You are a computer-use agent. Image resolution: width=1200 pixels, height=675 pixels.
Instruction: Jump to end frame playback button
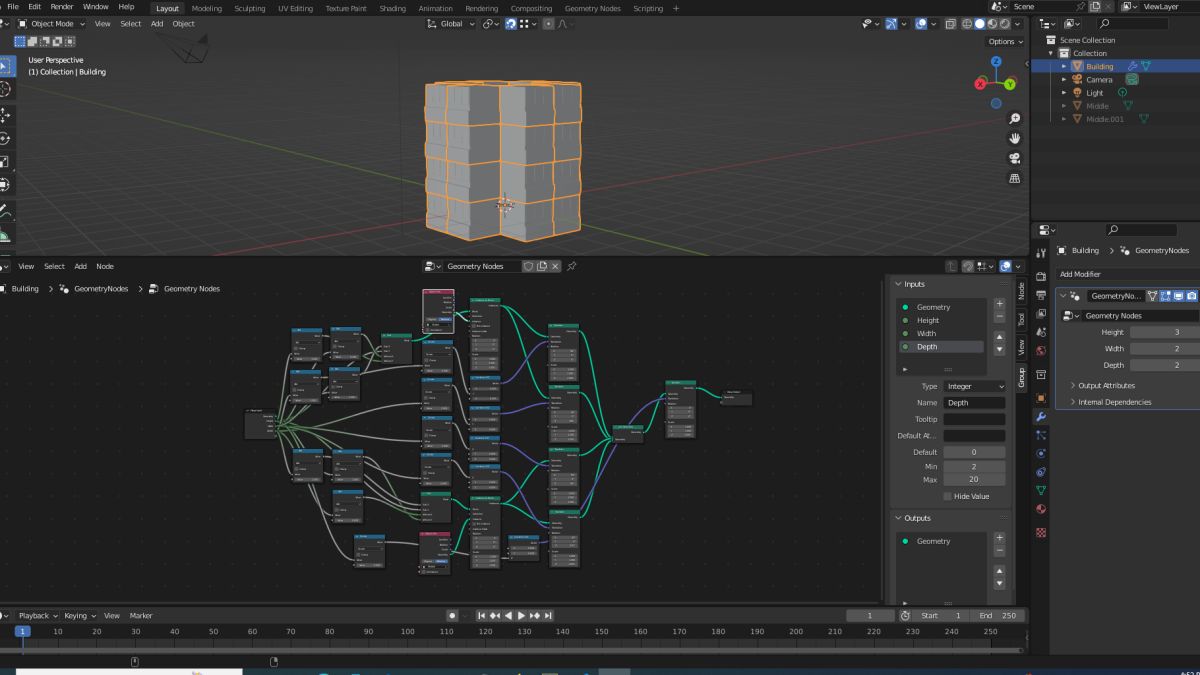pos(548,615)
